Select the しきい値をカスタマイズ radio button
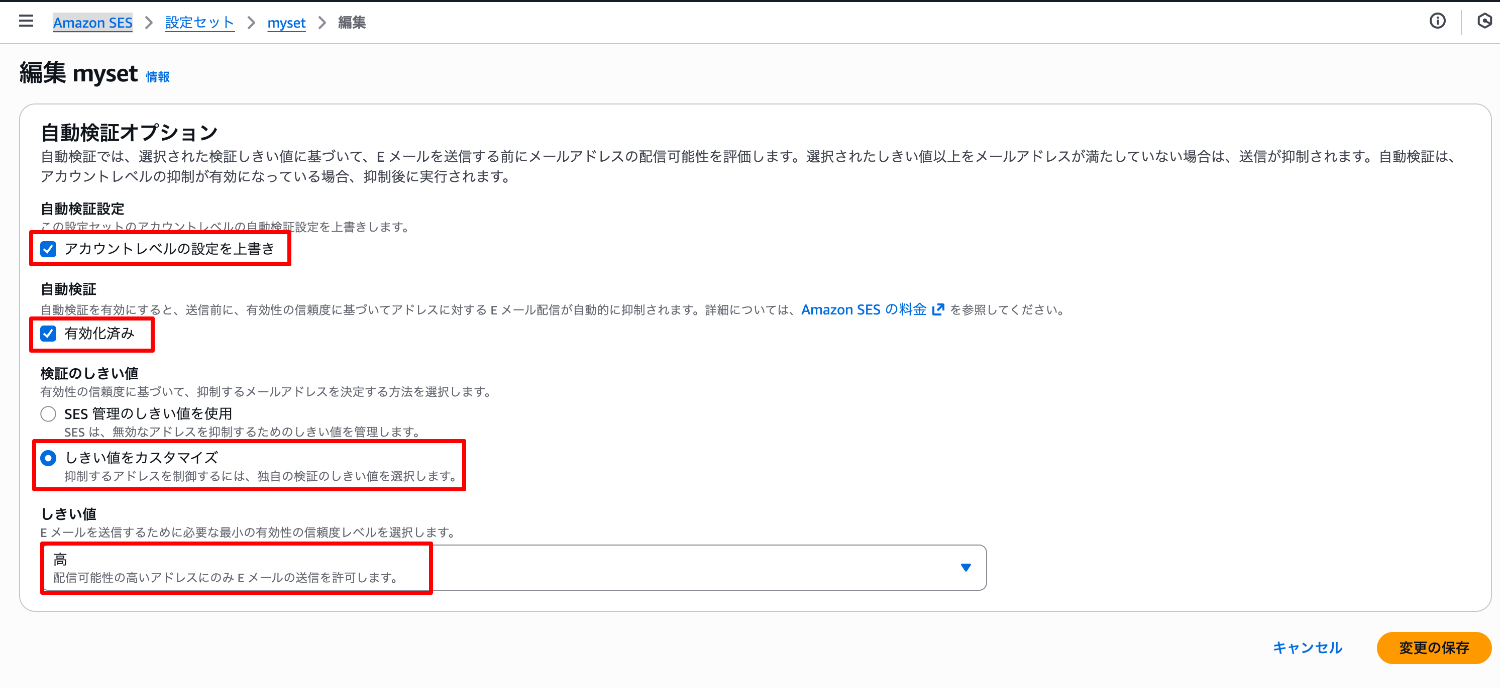 click(48, 455)
